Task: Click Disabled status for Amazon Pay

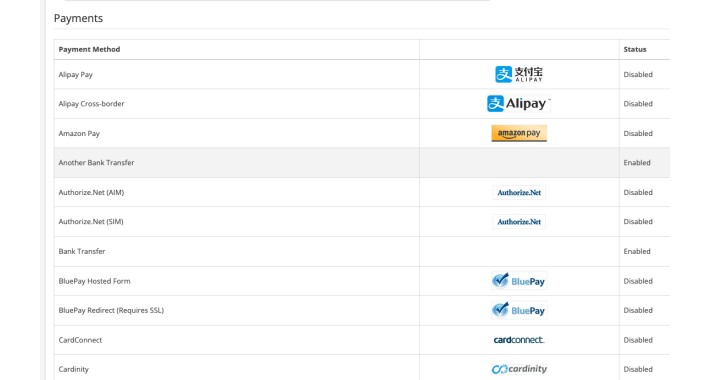Action: point(638,134)
